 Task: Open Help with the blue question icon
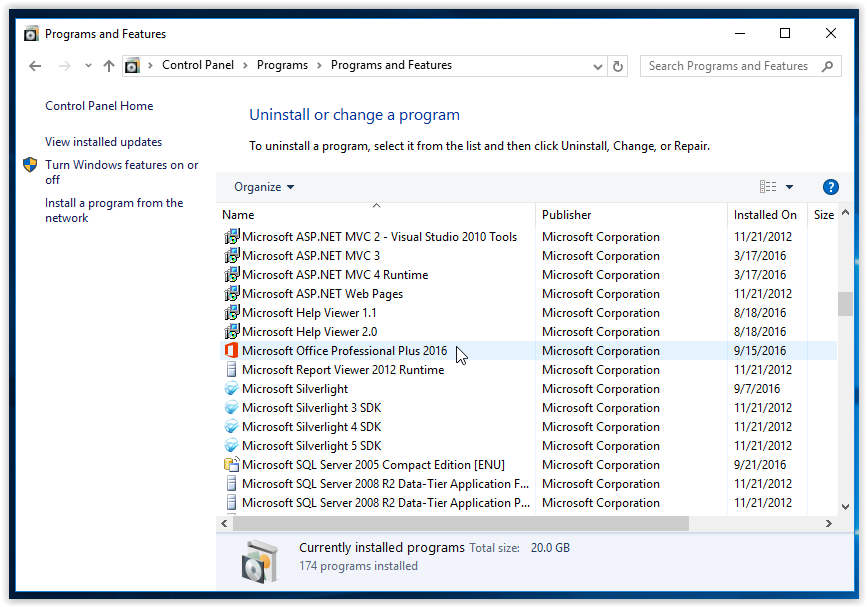[831, 187]
